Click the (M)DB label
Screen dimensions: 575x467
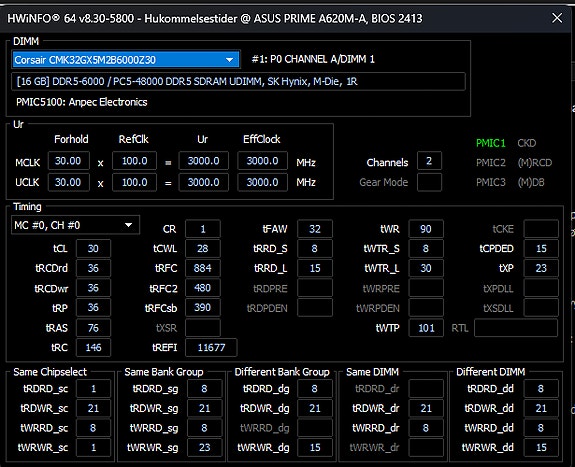click(531, 182)
